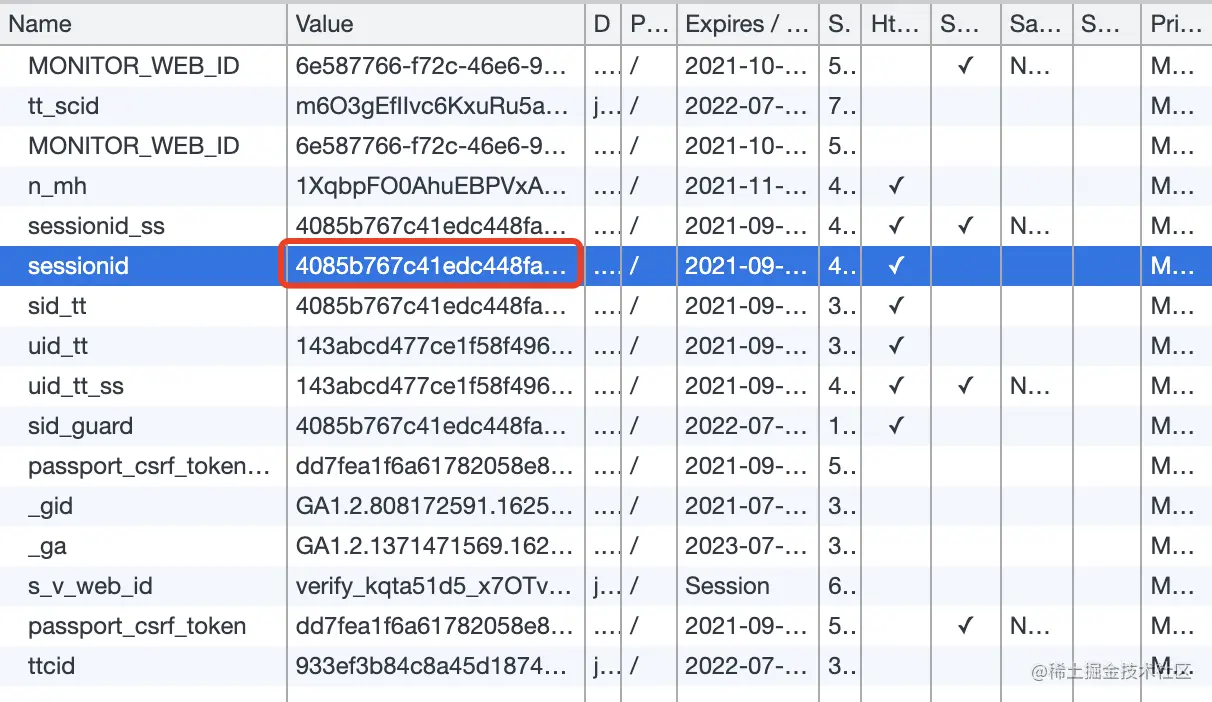Image resolution: width=1212 pixels, height=702 pixels.
Task: Click the value cell of the uid_tt_ss row
Action: click(x=436, y=386)
